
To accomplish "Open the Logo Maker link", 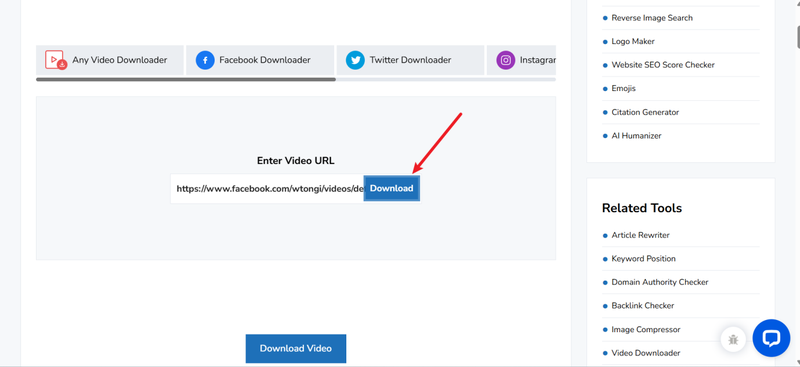I will tap(633, 41).
